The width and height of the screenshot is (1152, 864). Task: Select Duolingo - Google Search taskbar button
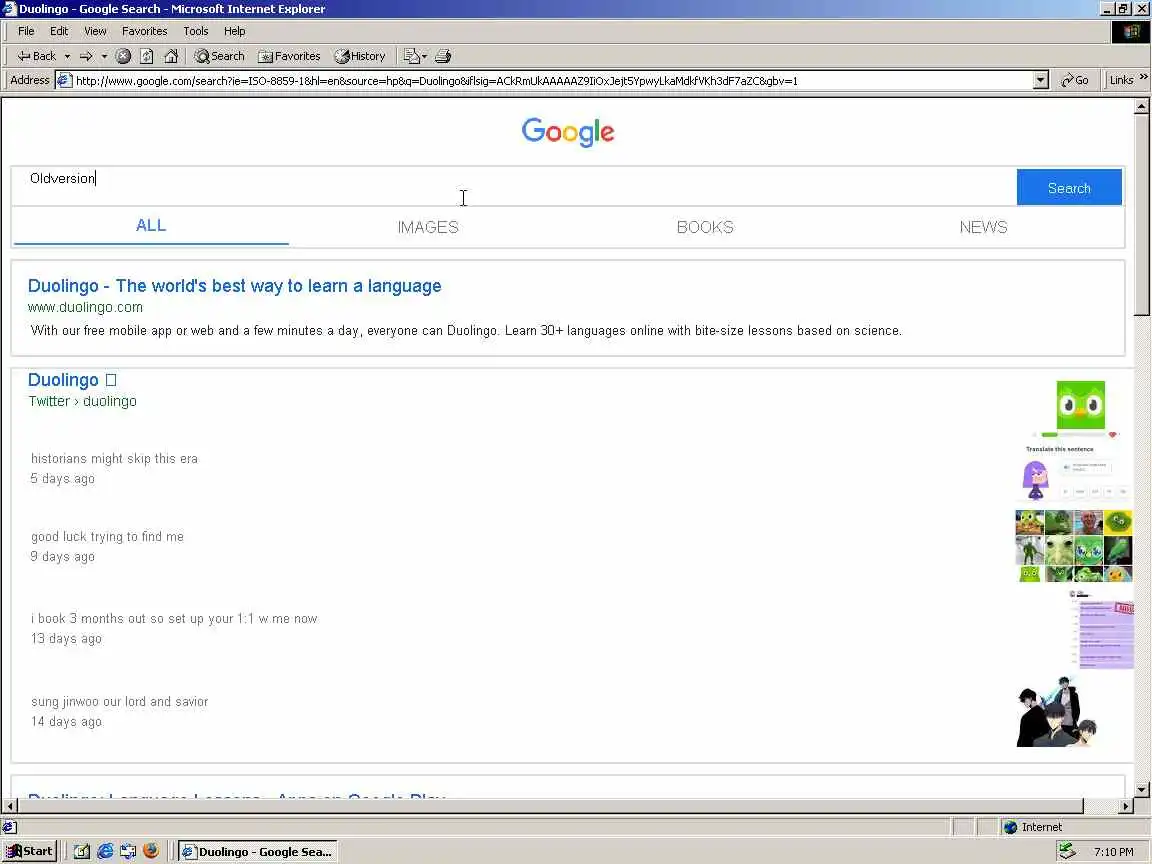pos(258,852)
